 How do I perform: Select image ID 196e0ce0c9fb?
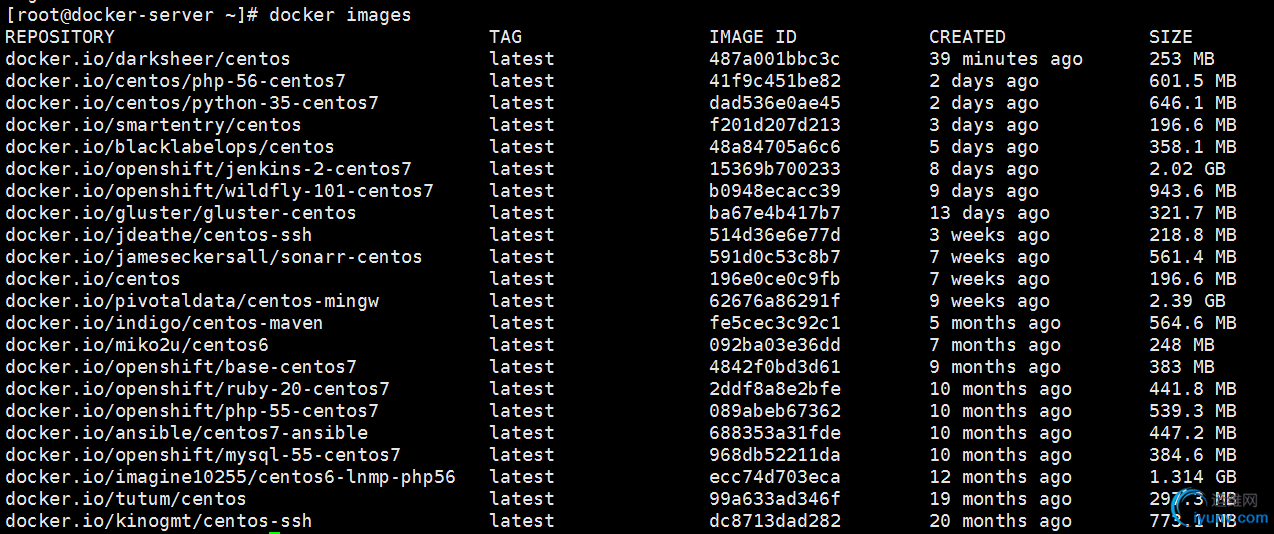click(775, 279)
